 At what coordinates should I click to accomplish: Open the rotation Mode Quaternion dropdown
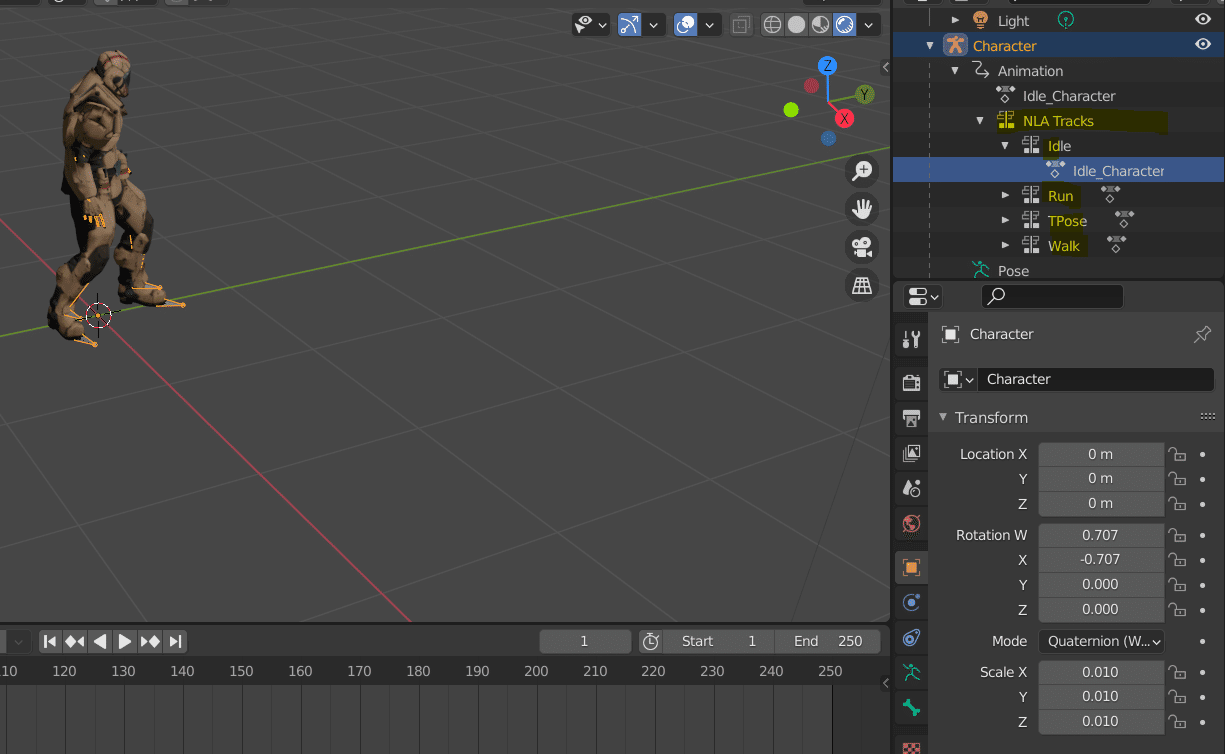[1101, 641]
